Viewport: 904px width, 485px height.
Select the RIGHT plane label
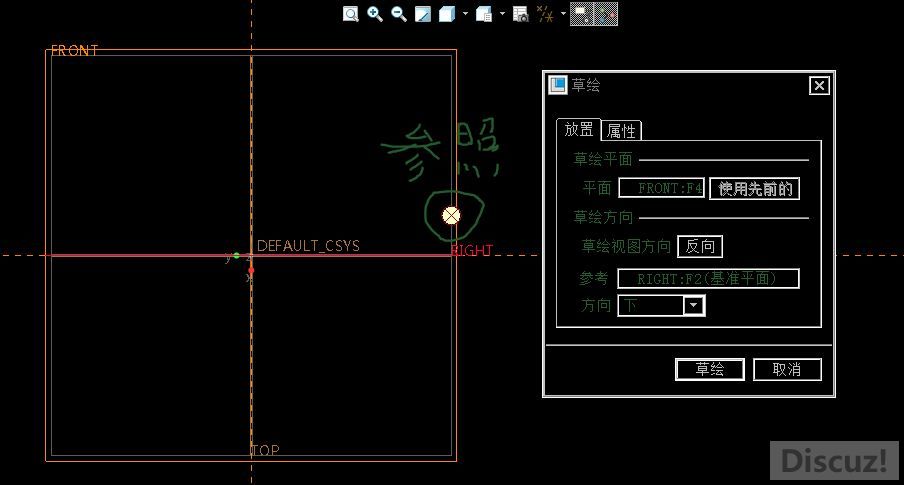pos(472,250)
